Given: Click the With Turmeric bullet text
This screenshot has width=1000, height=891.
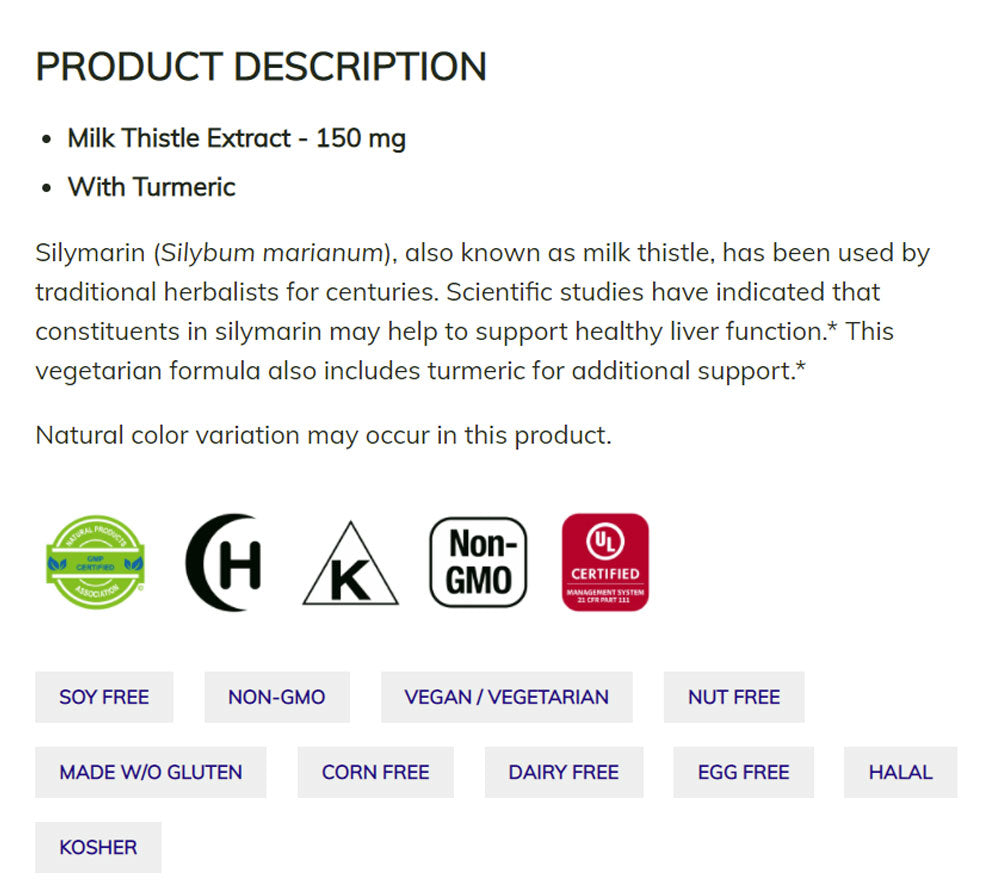Looking at the screenshot, I should tap(152, 187).
